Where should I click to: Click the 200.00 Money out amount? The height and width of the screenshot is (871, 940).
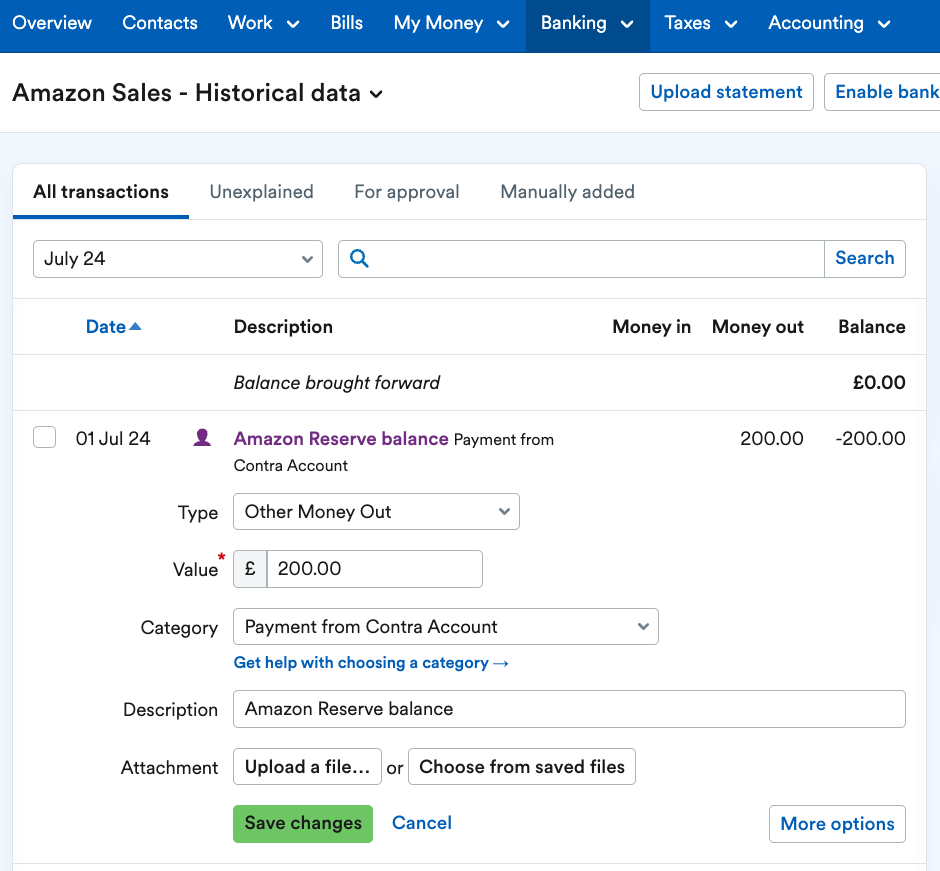[x=772, y=438]
